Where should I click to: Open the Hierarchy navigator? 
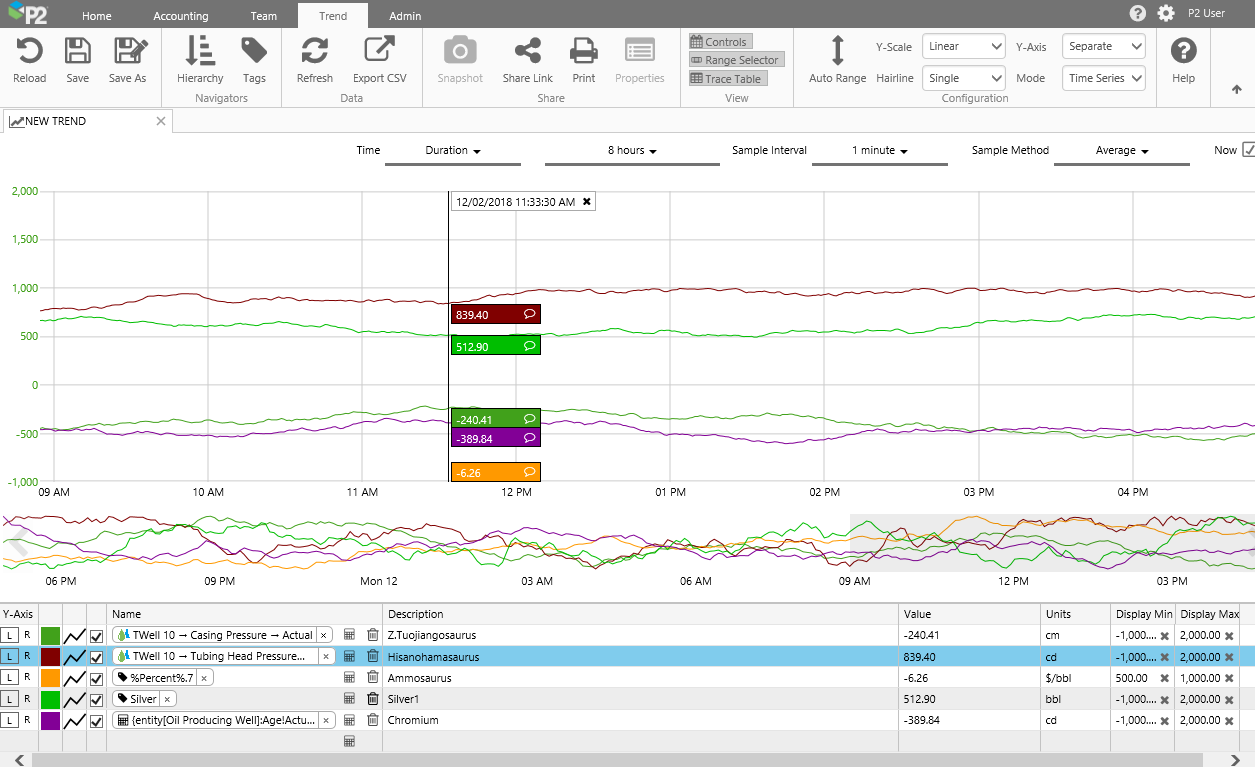200,51
